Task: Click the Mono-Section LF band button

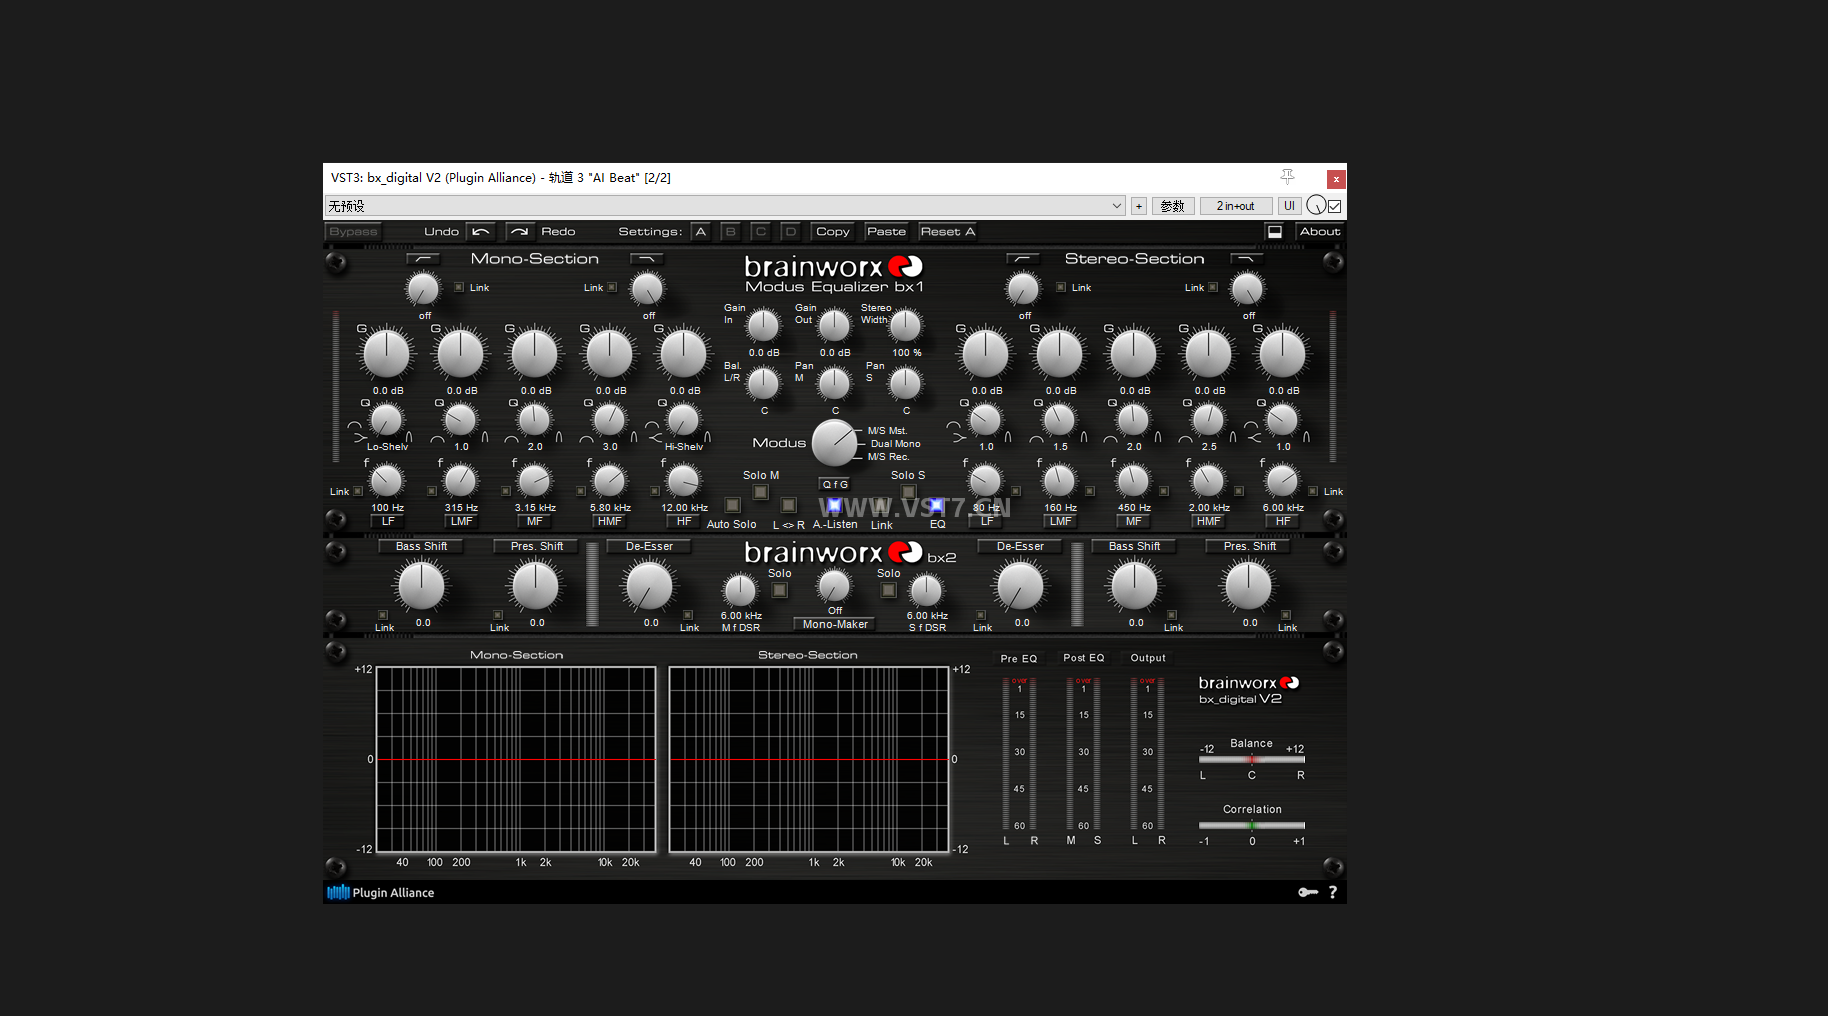Action: [x=388, y=521]
